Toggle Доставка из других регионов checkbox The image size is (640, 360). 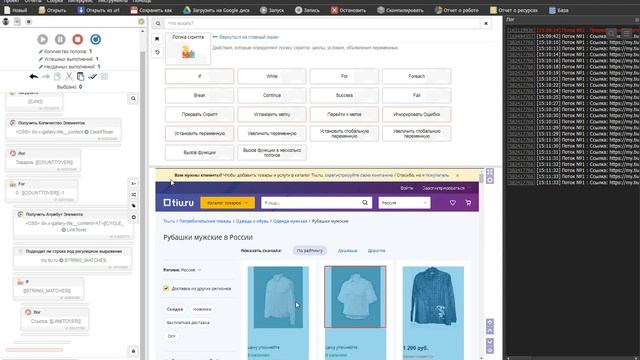coord(166,289)
